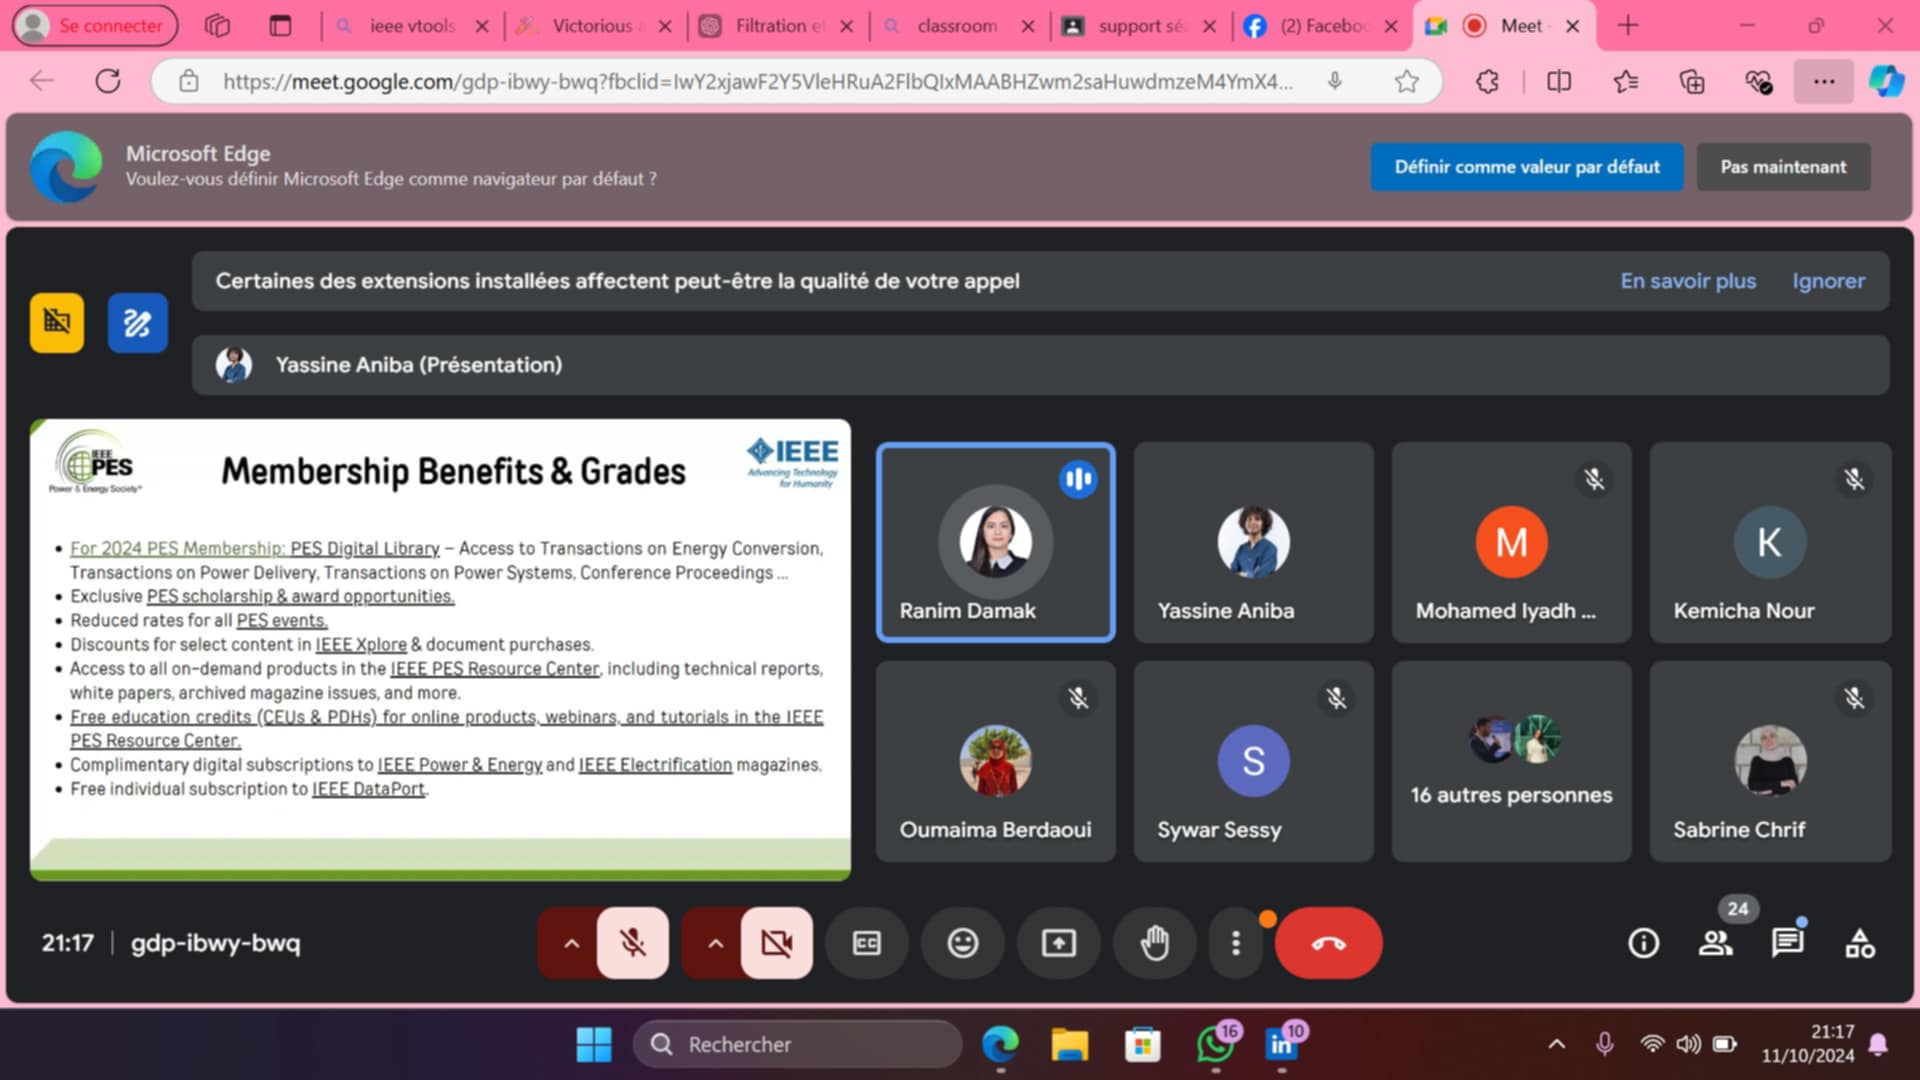Open volume control in system tray

tap(1688, 1044)
